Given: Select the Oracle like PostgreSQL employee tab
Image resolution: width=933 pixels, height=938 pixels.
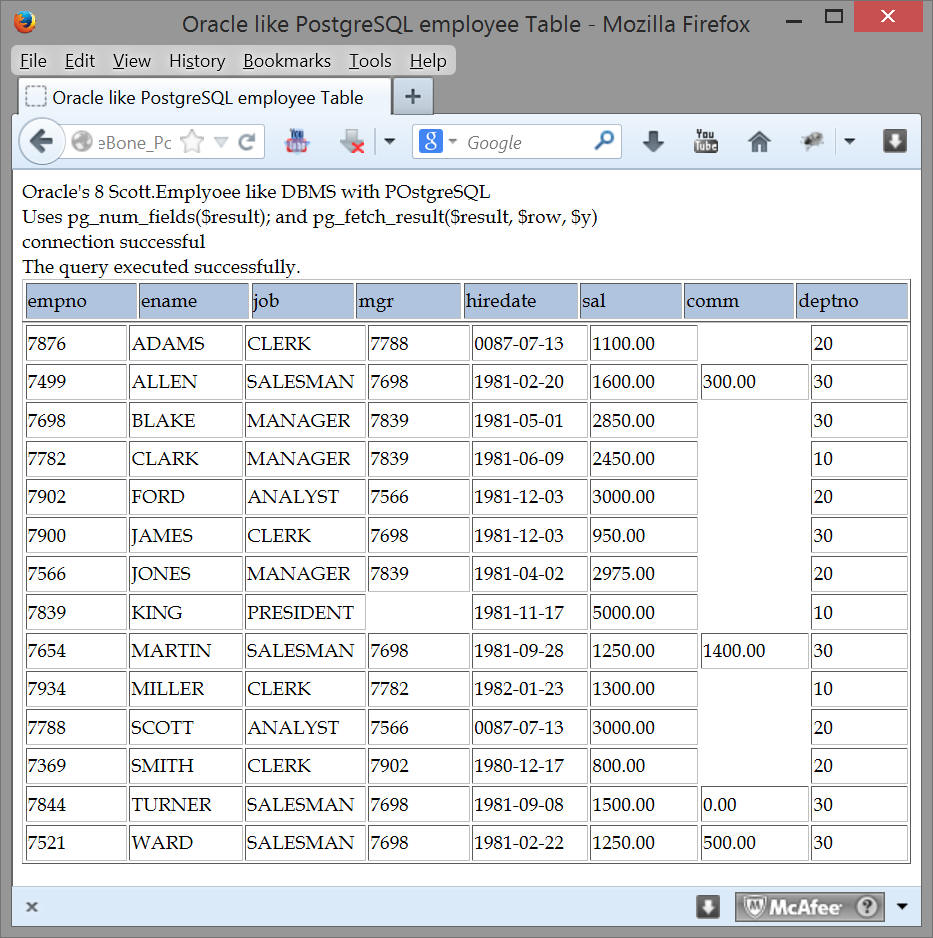Looking at the screenshot, I should point(205,97).
